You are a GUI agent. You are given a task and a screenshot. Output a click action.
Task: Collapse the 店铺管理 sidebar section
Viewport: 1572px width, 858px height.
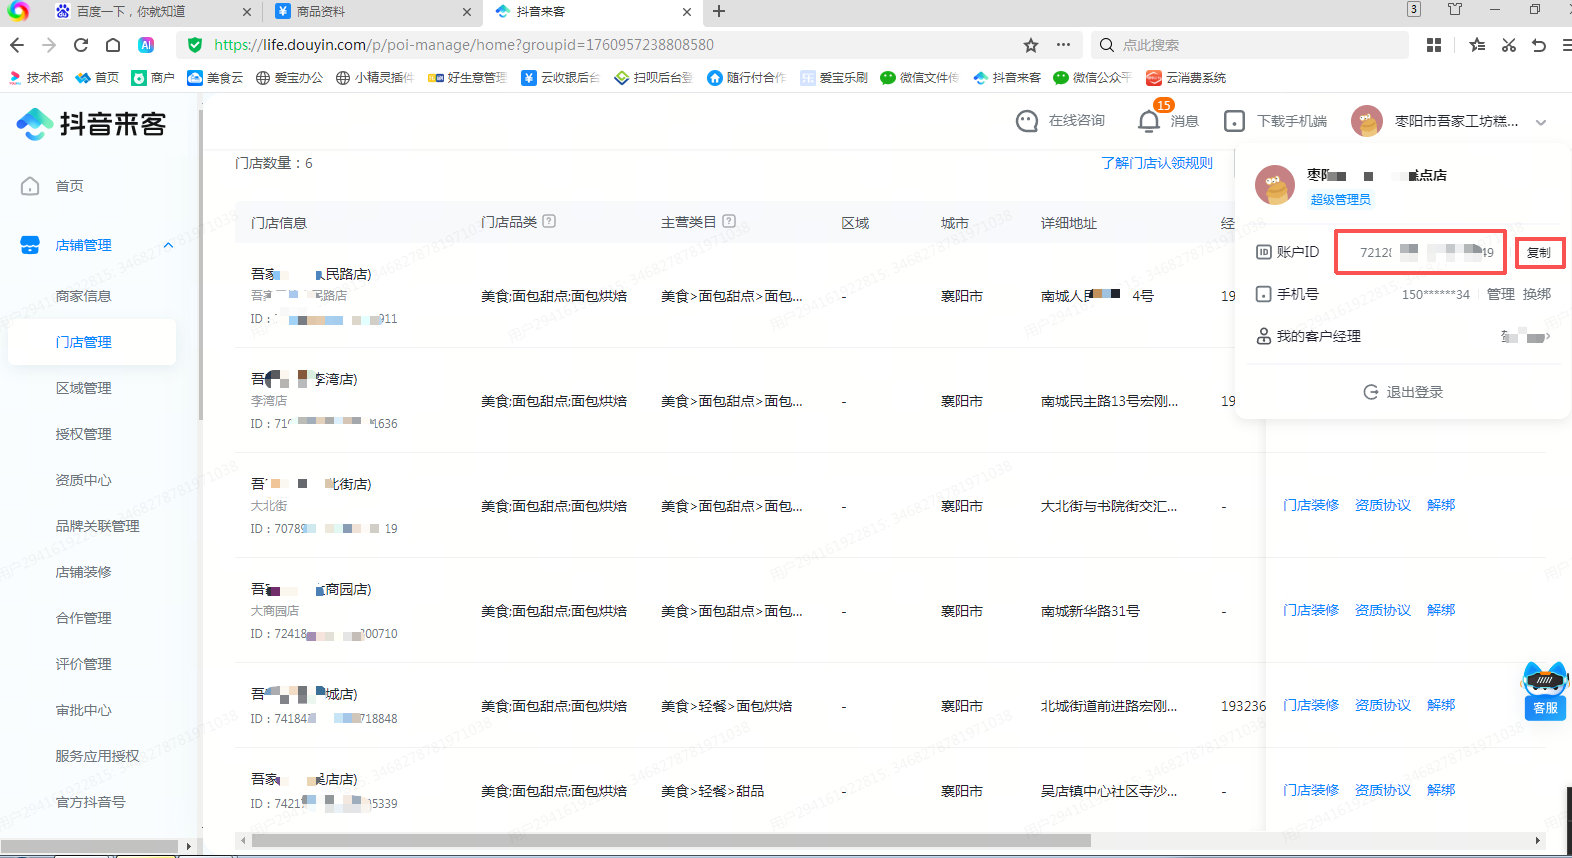pos(168,245)
